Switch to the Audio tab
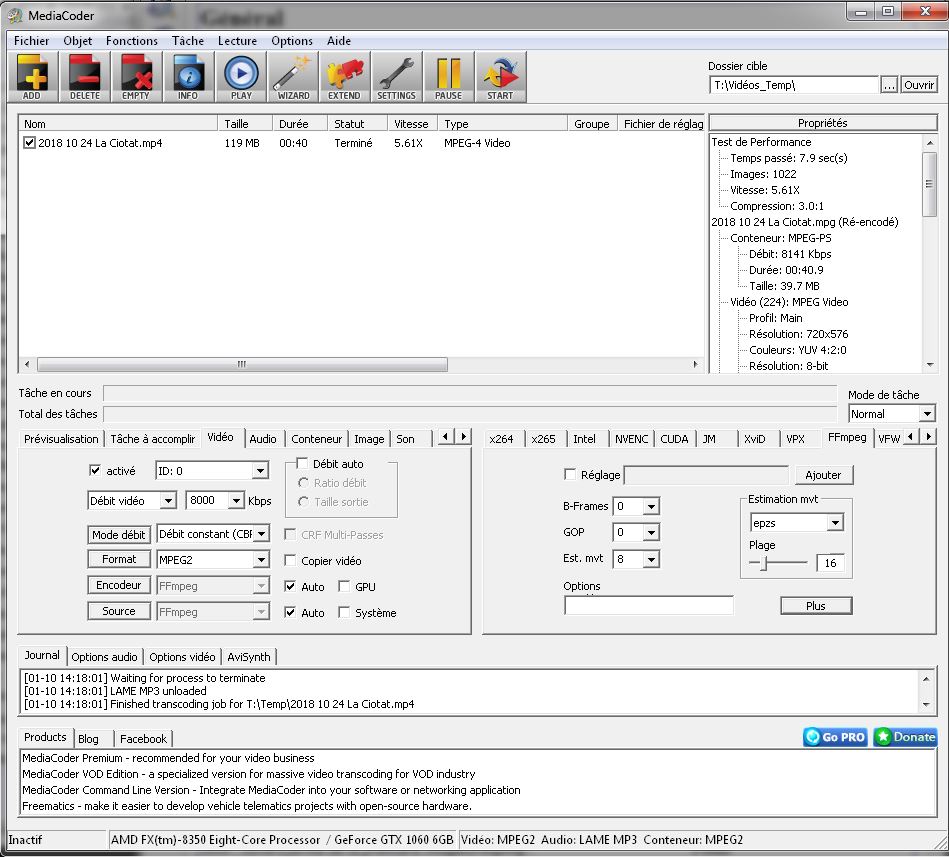The image size is (949, 857). [263, 439]
